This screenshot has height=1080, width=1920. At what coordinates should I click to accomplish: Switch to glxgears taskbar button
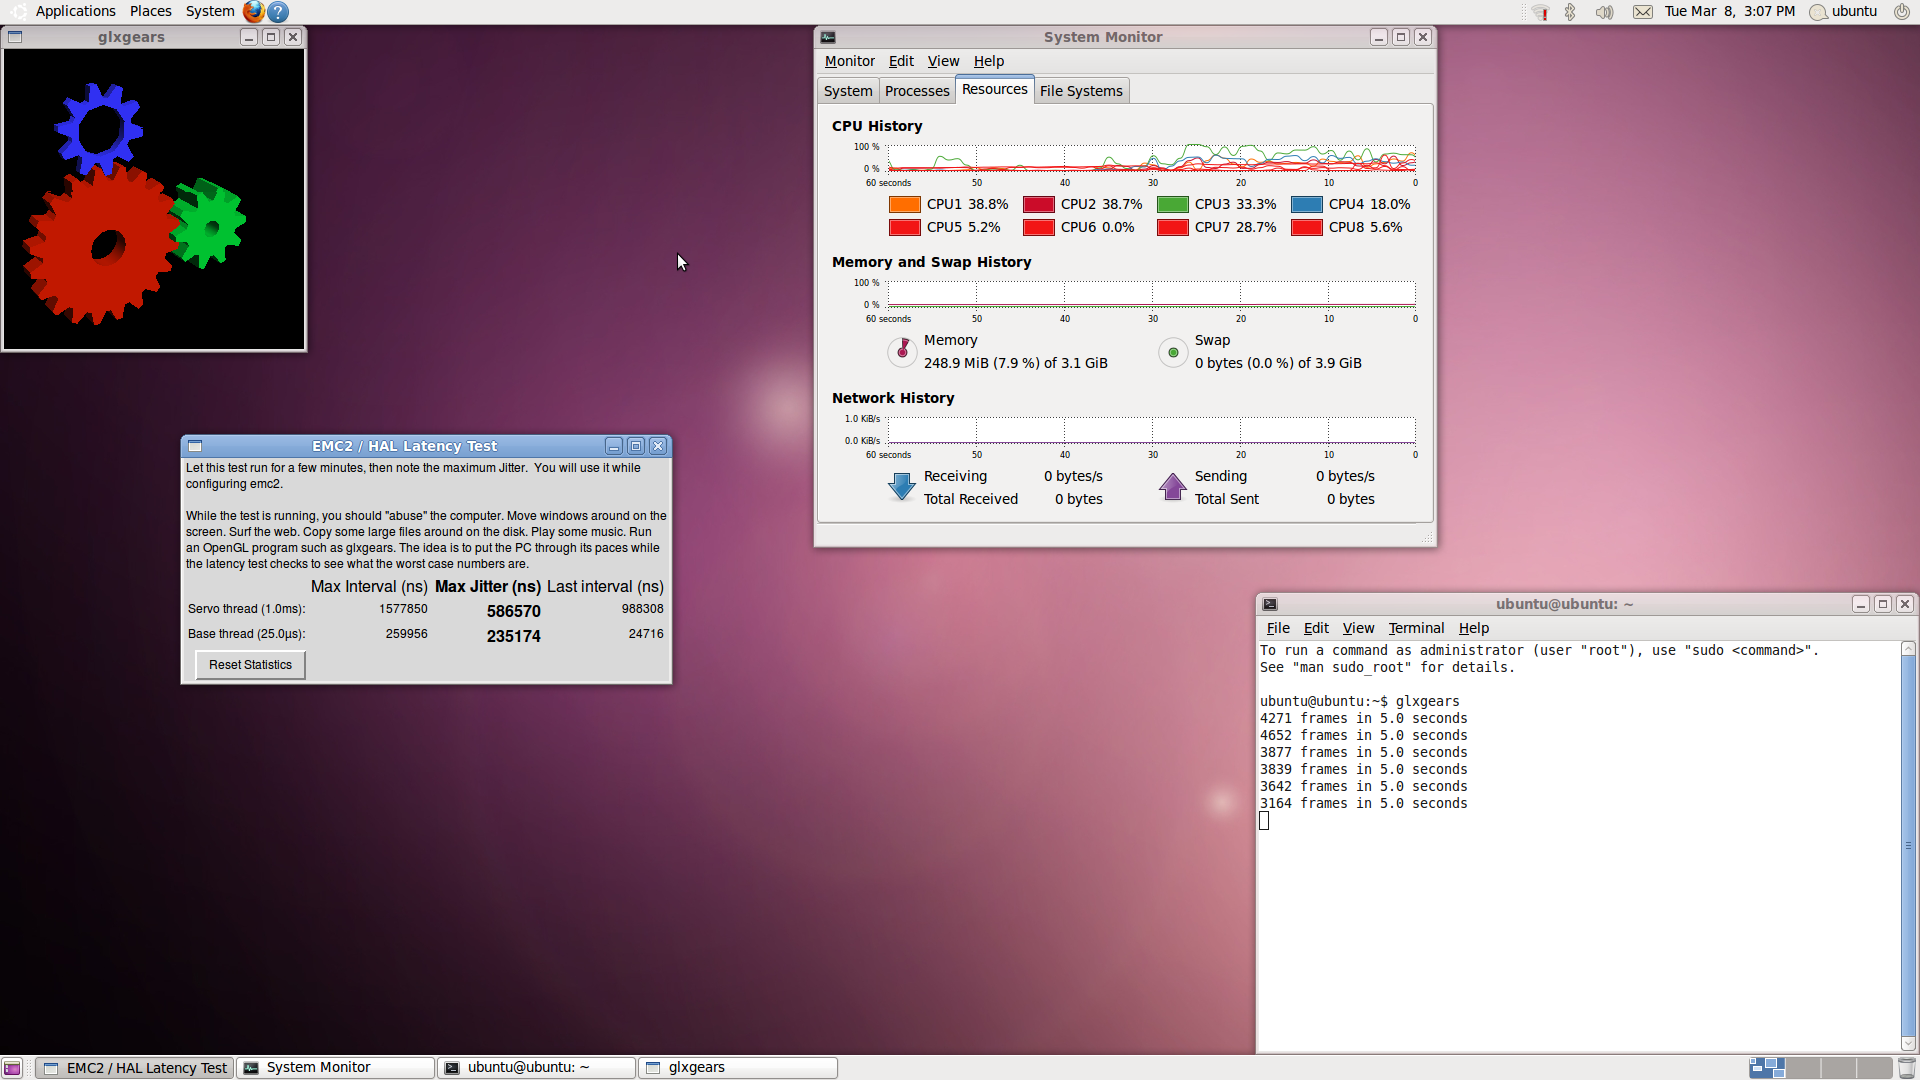click(738, 1068)
